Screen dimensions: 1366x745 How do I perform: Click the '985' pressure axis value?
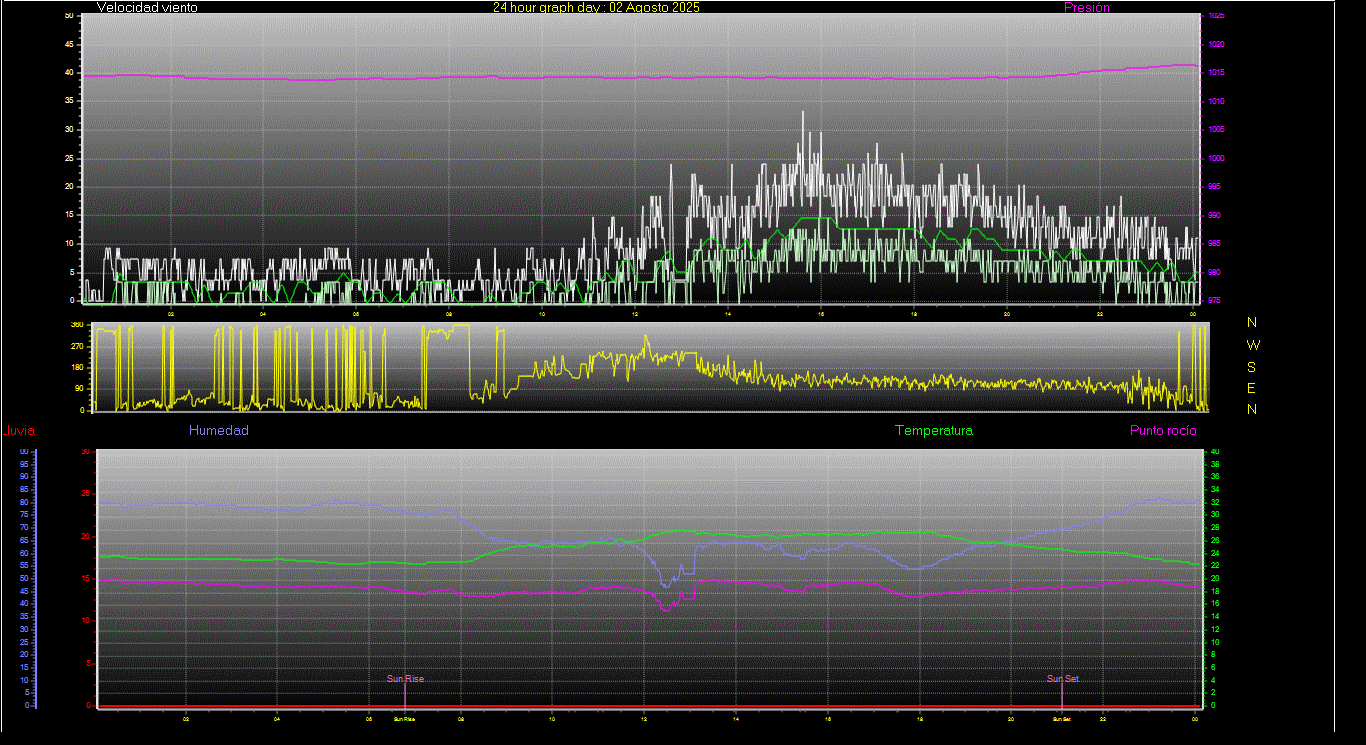pyautogui.click(x=1215, y=243)
